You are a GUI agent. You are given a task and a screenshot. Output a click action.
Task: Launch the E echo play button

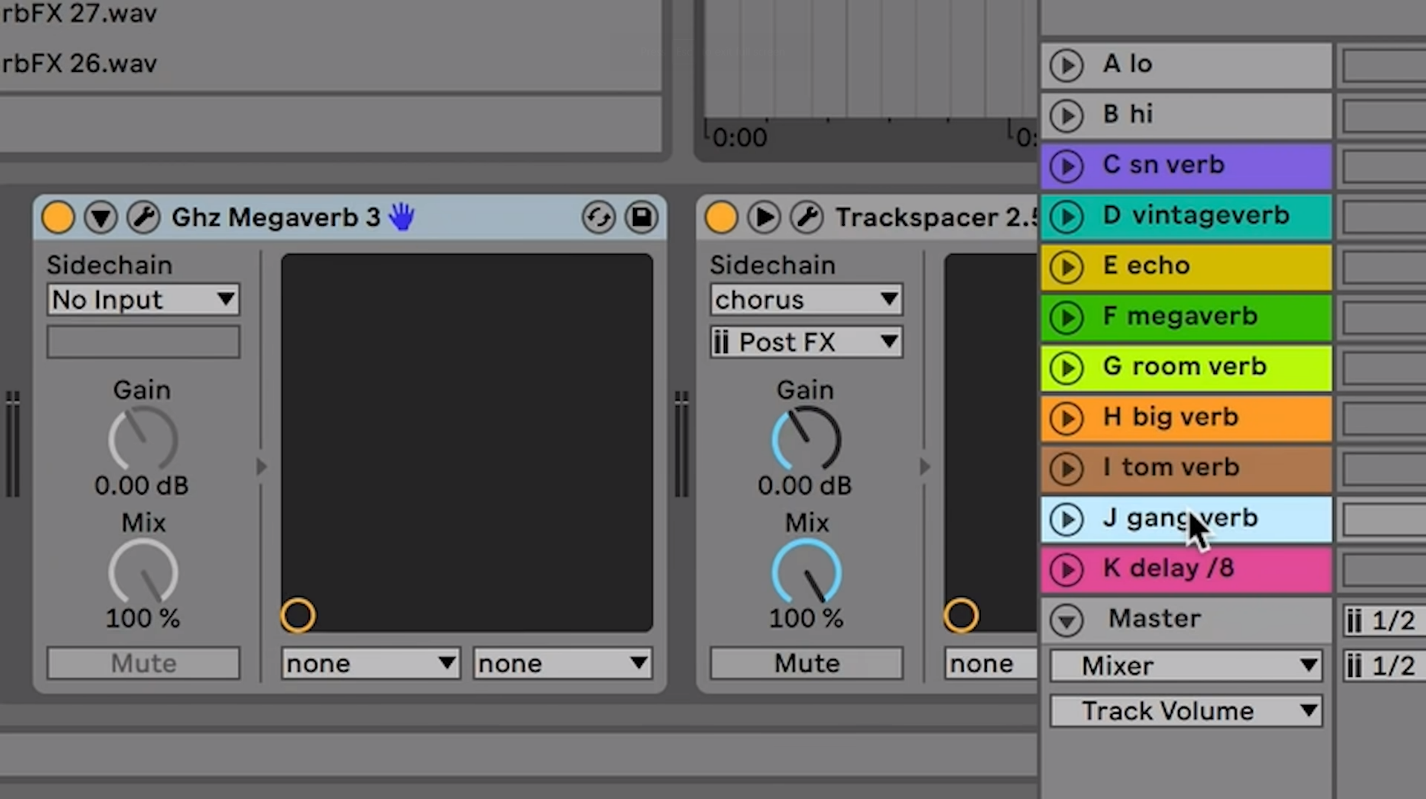pyautogui.click(x=1066, y=266)
